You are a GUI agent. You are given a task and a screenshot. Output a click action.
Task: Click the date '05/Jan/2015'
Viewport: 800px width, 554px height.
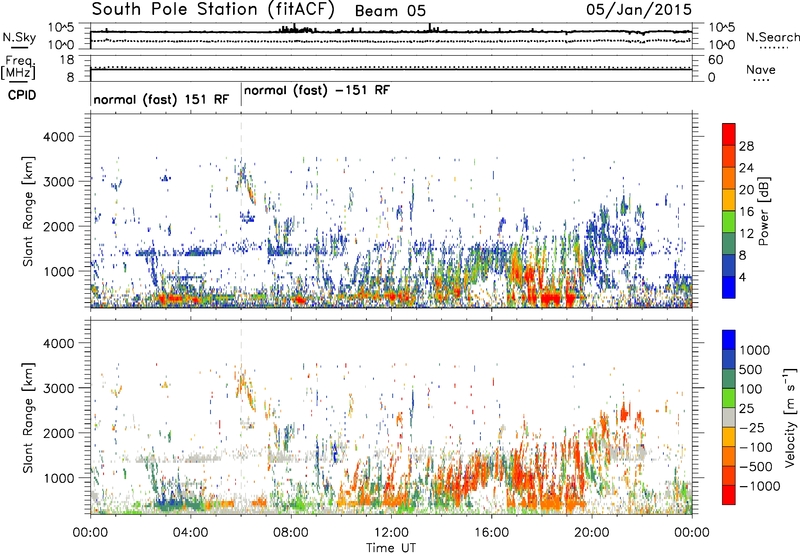pos(639,10)
